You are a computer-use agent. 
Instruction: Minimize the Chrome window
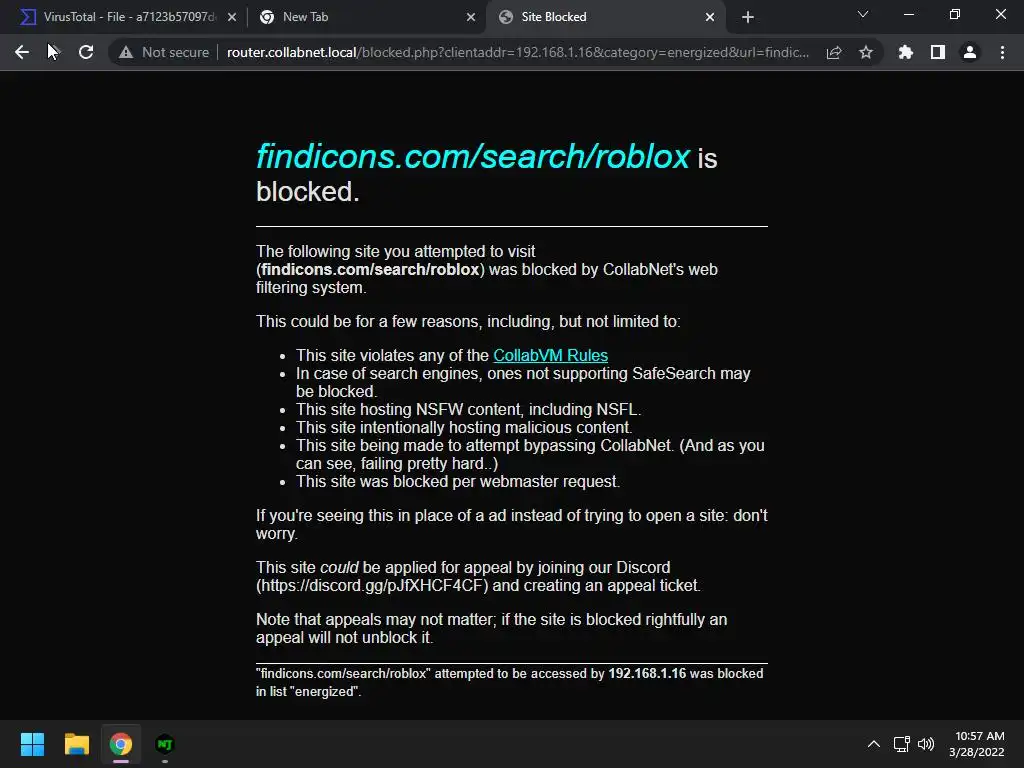coord(908,14)
